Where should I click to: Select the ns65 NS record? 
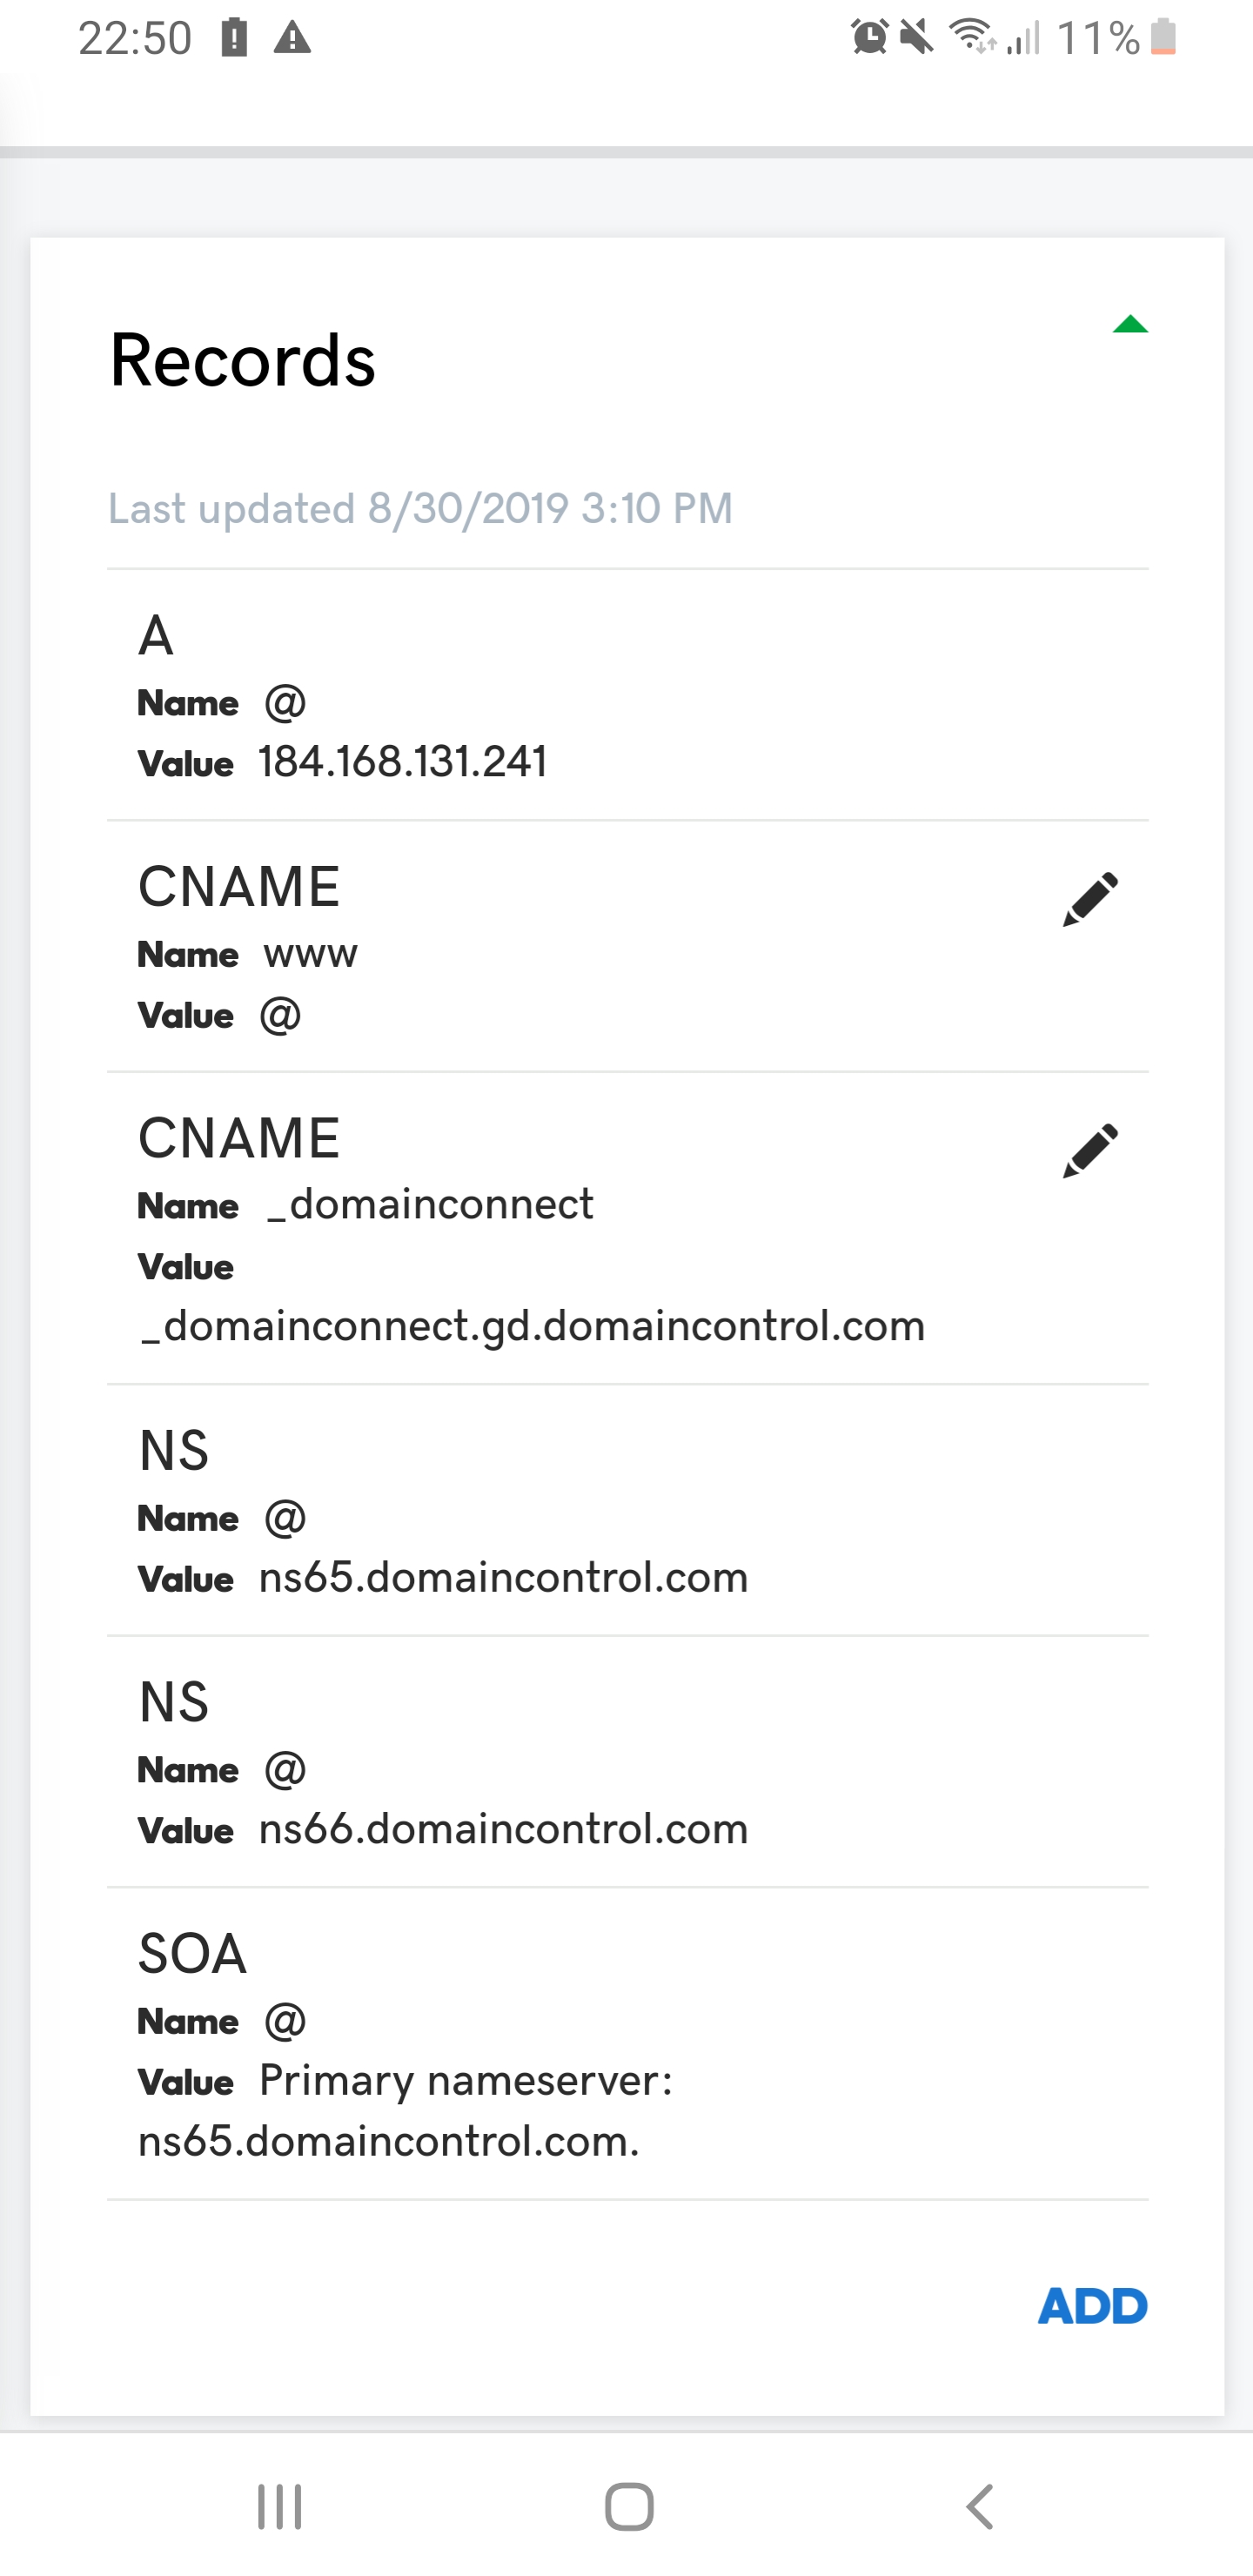click(x=628, y=1510)
